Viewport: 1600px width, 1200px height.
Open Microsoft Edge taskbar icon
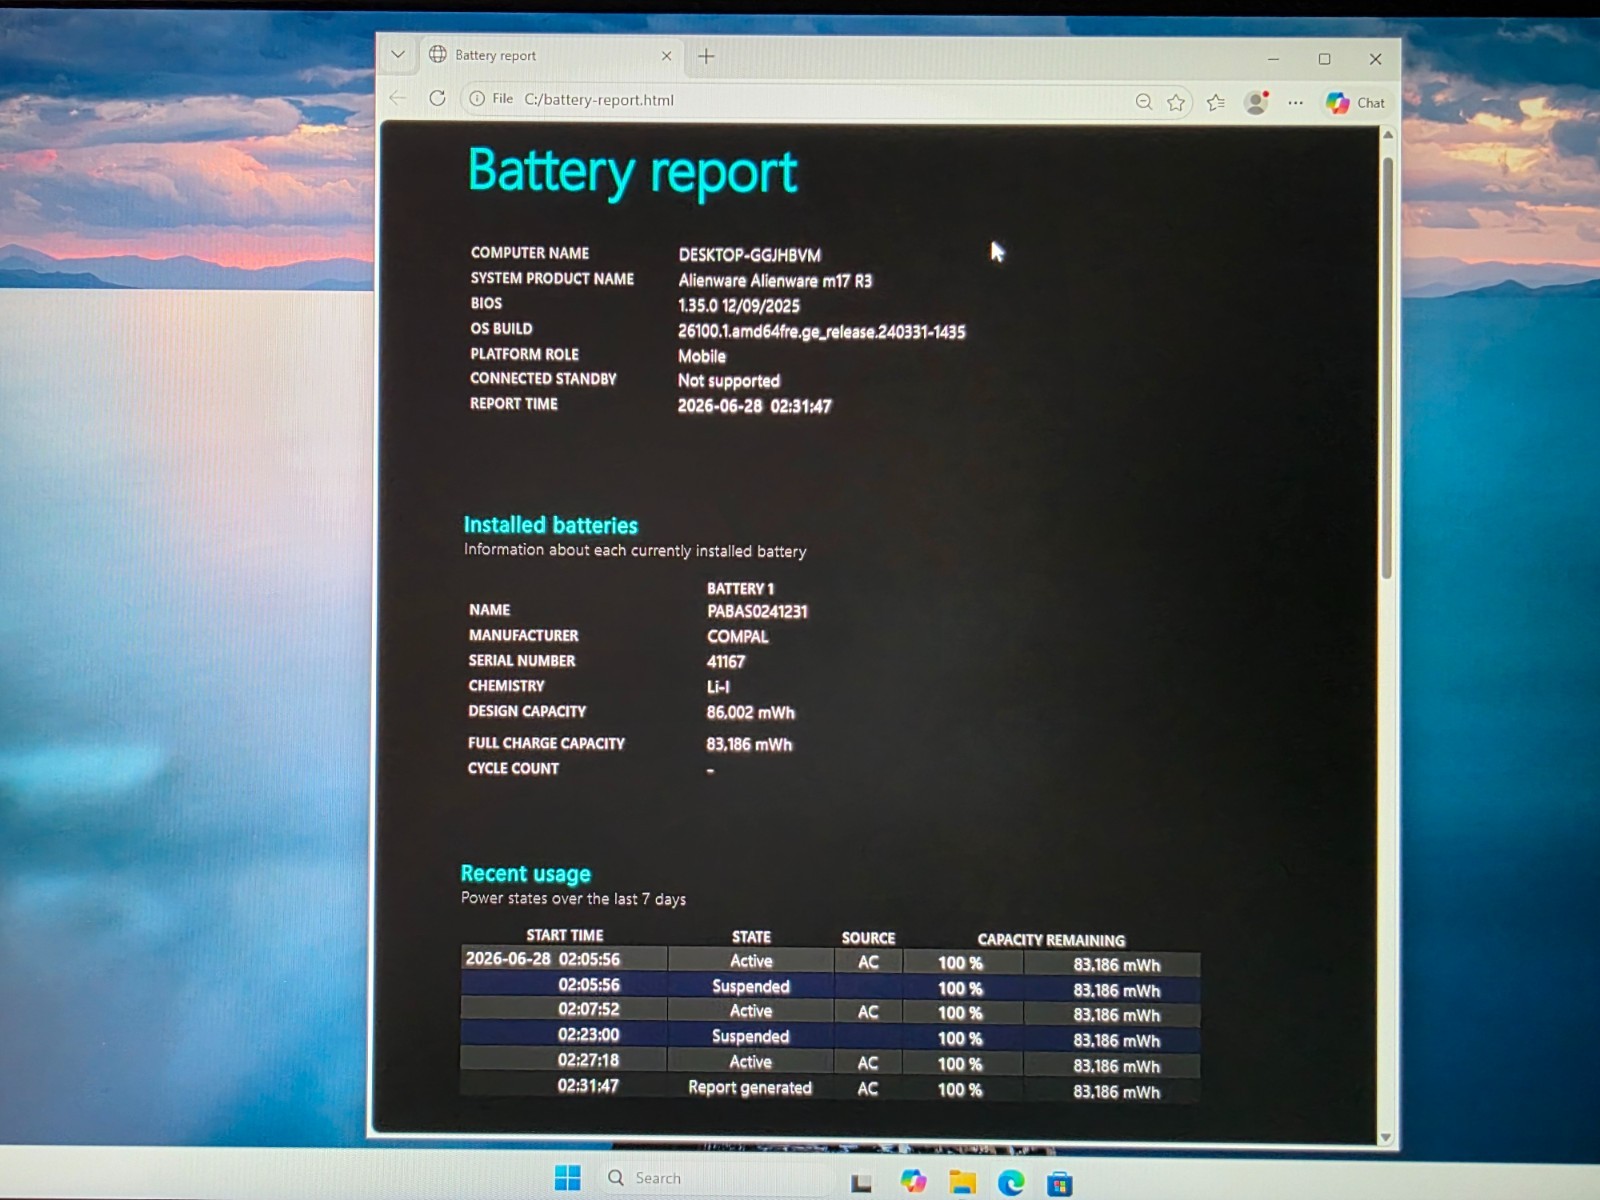[1011, 1183]
